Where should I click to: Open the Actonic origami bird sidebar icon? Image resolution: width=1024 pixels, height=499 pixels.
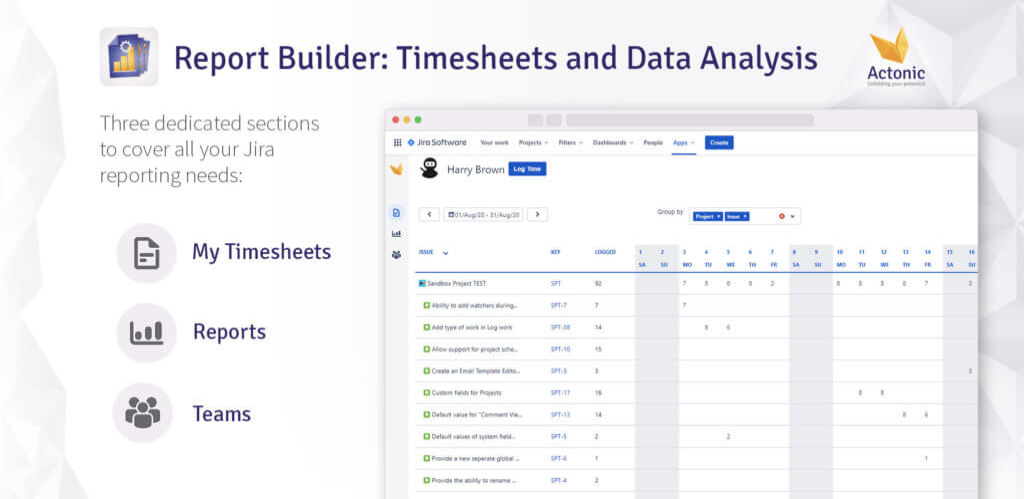click(396, 170)
